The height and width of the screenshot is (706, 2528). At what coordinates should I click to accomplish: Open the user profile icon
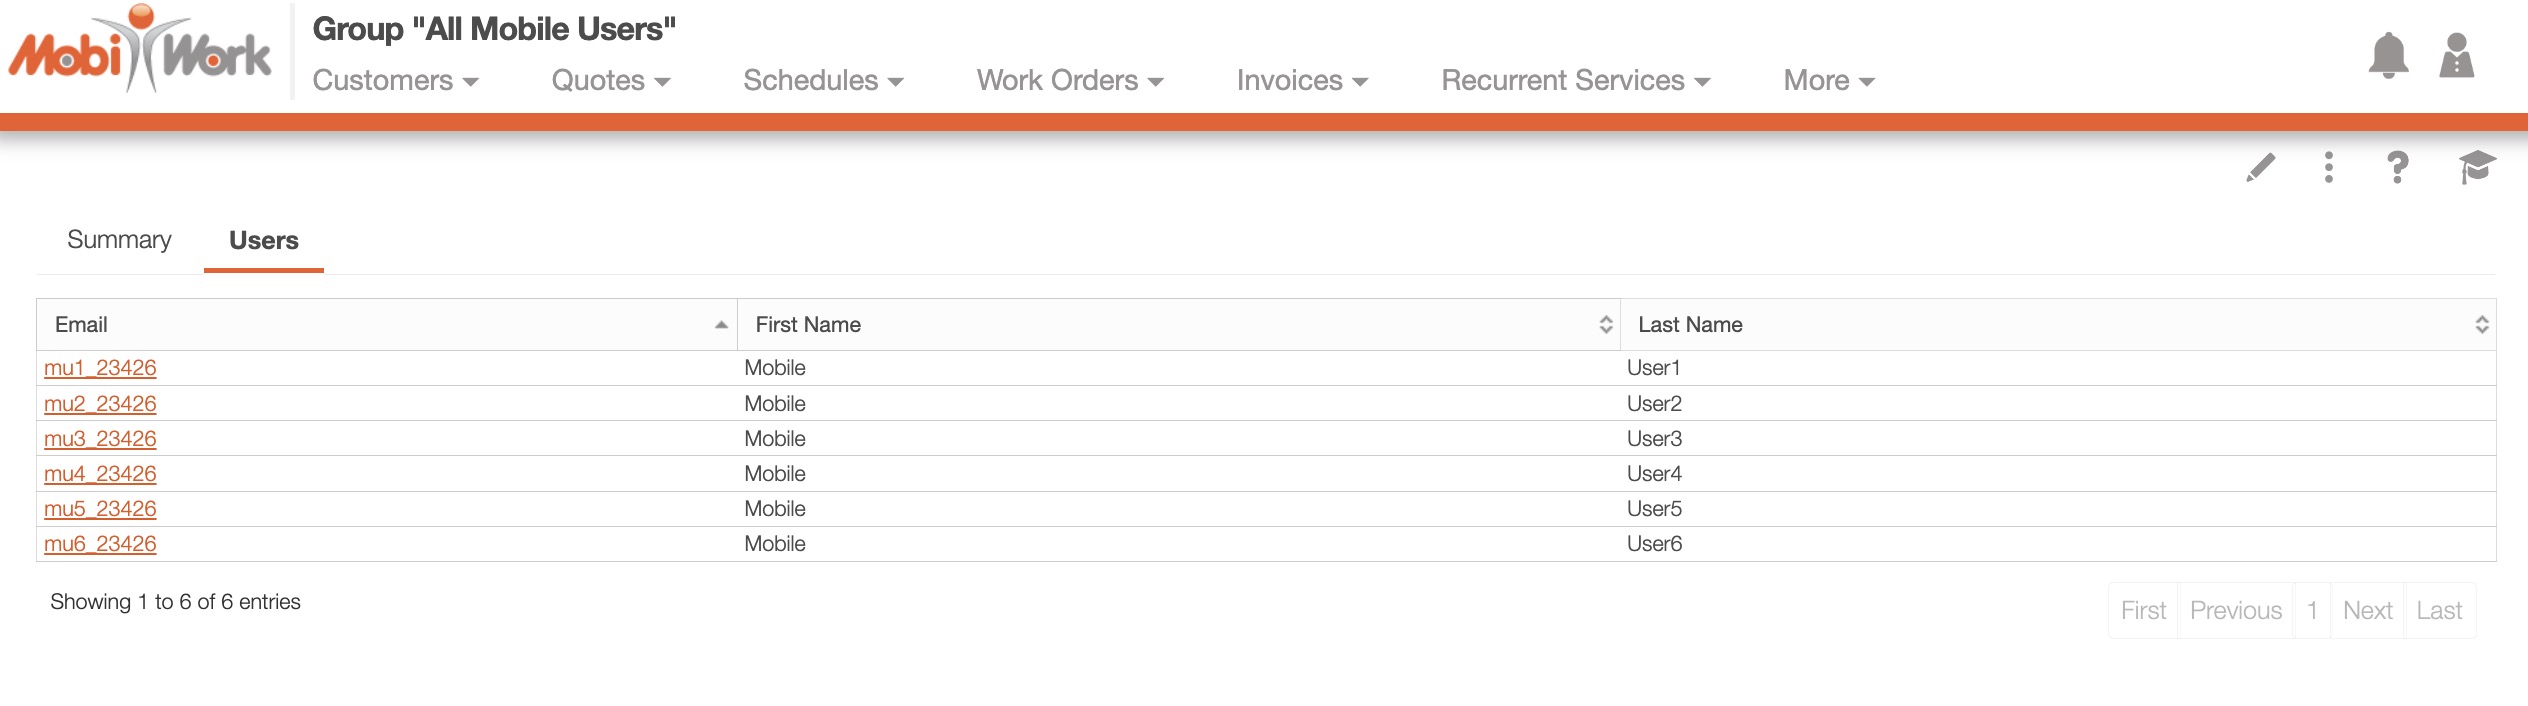pyautogui.click(x=2456, y=56)
